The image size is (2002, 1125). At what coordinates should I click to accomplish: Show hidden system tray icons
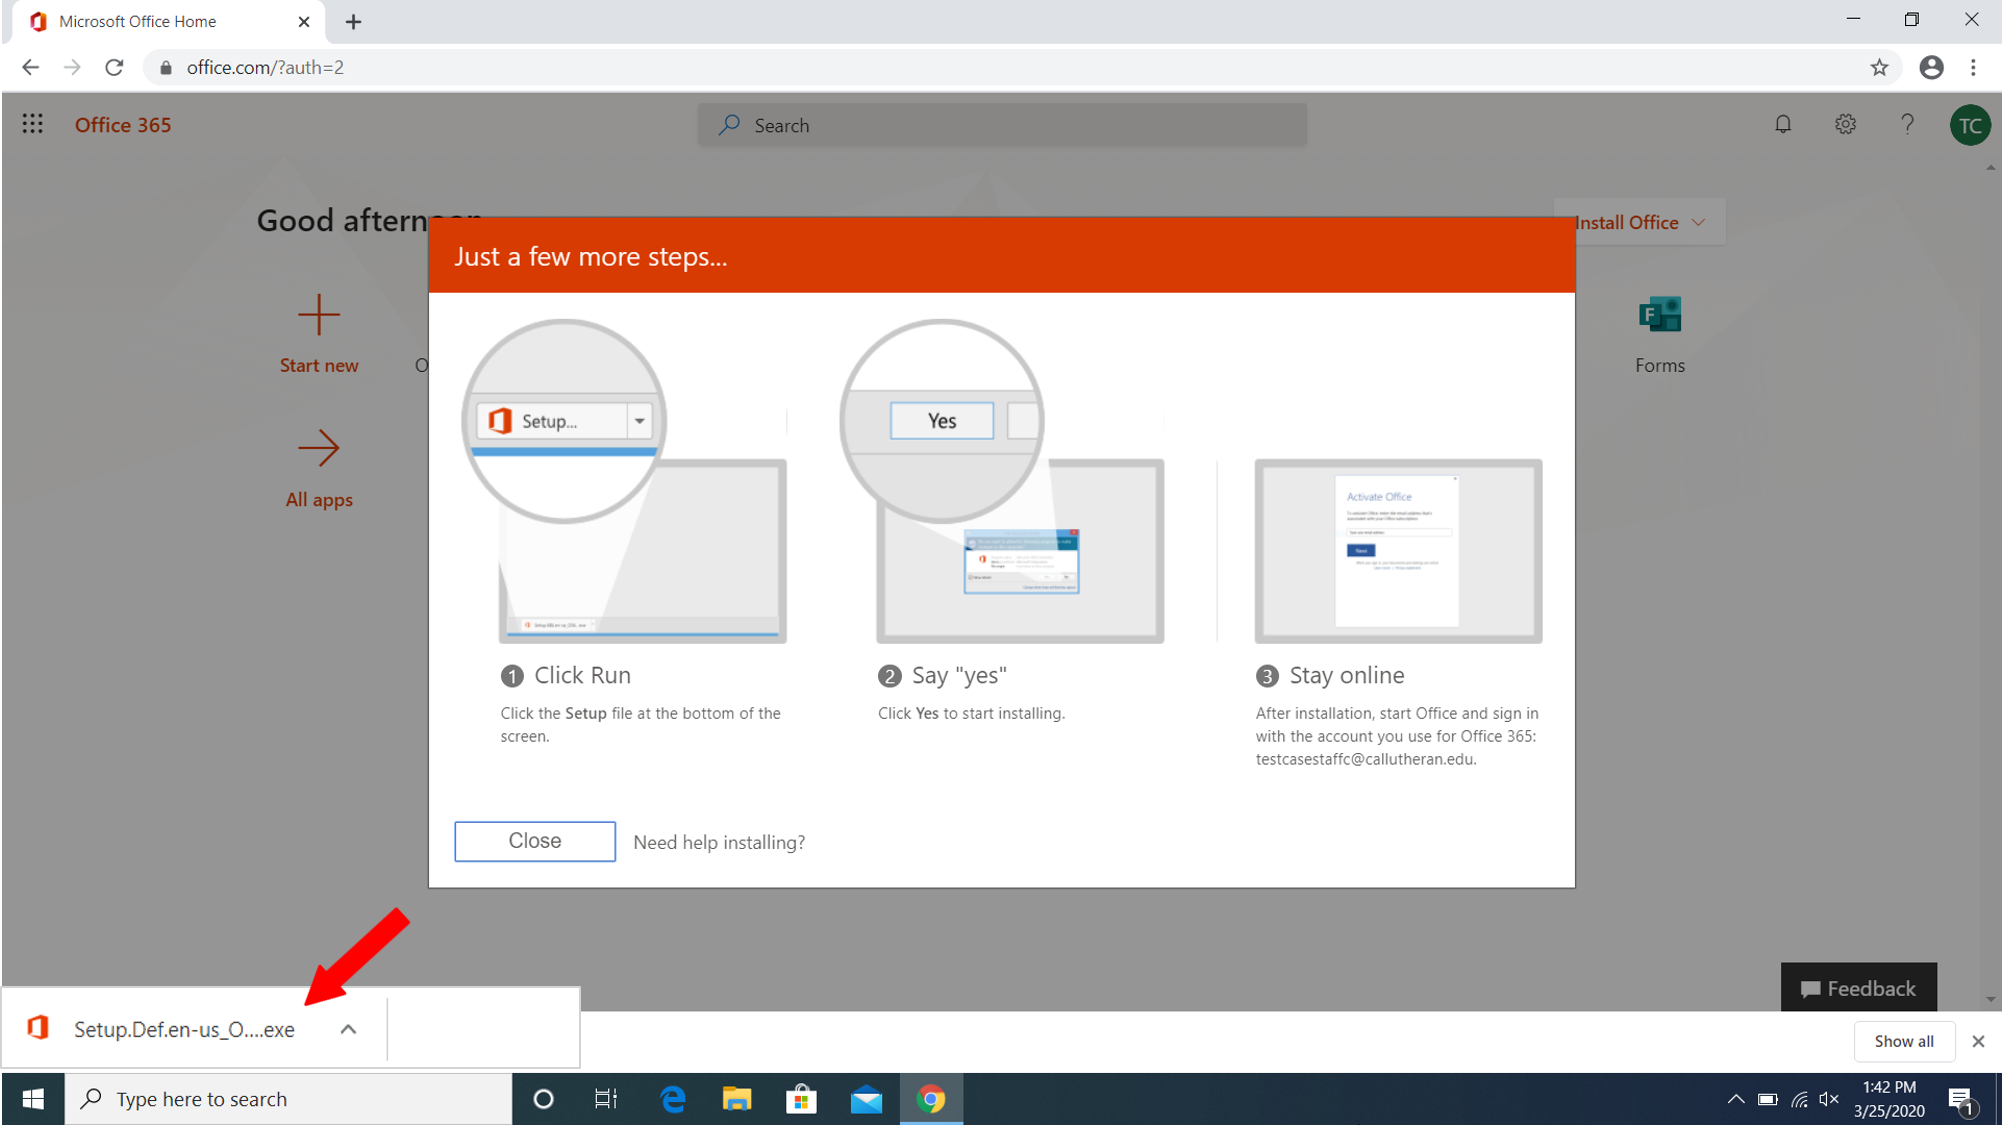click(x=1735, y=1099)
